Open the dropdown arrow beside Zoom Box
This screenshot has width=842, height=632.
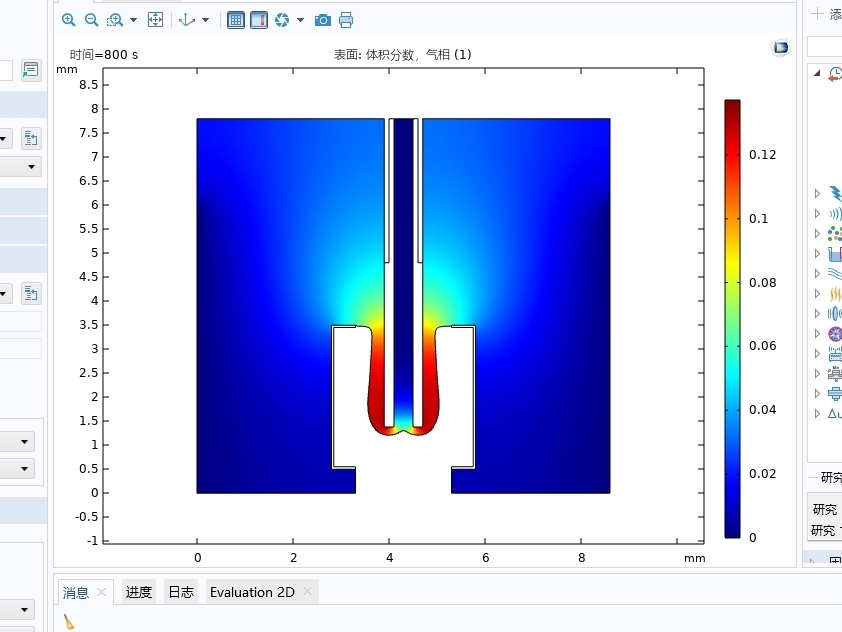134,20
